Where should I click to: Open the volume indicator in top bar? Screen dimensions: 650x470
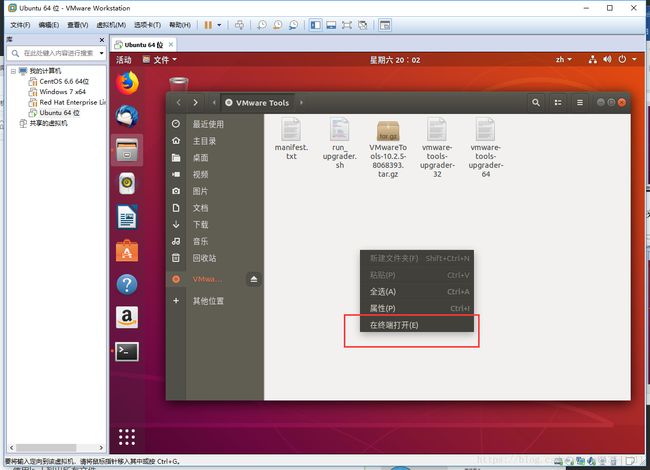607,60
